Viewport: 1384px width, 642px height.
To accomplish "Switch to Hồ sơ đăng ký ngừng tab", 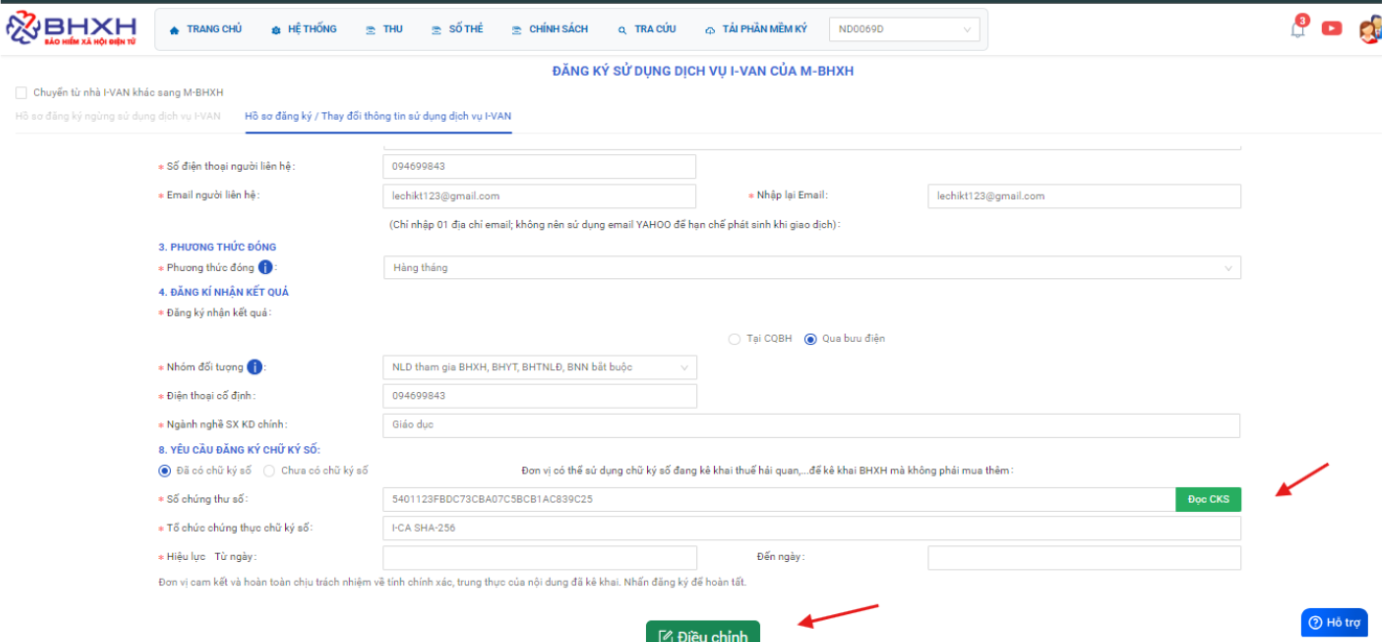I will (118, 116).
